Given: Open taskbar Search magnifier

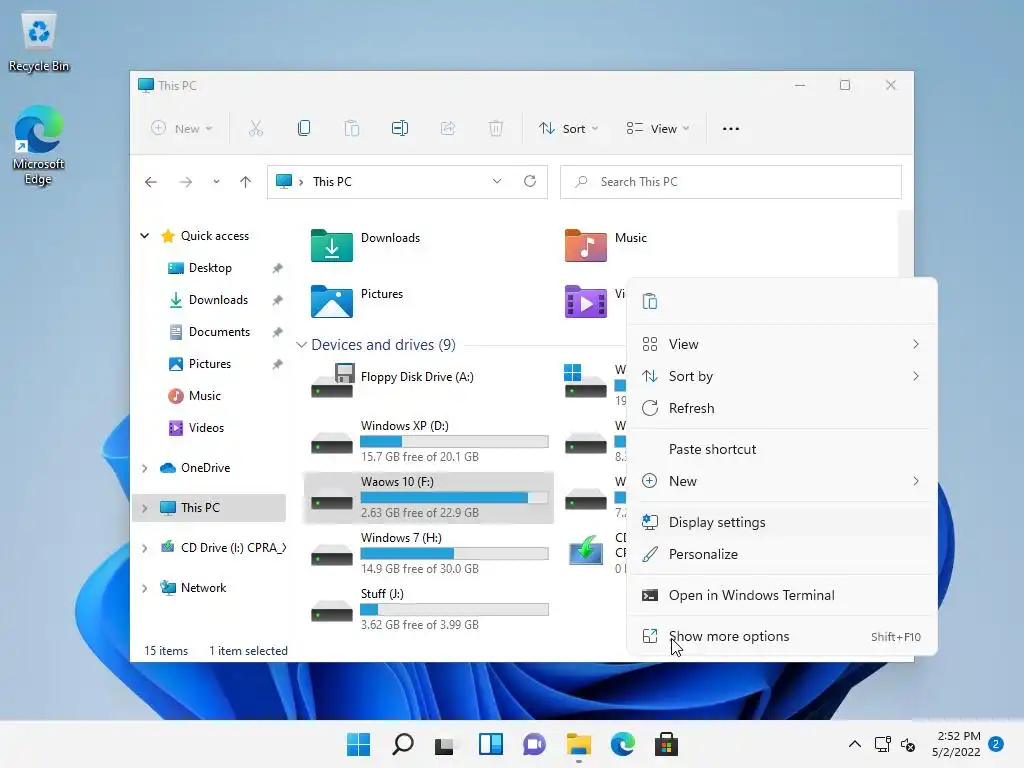Looking at the screenshot, I should click(x=402, y=744).
